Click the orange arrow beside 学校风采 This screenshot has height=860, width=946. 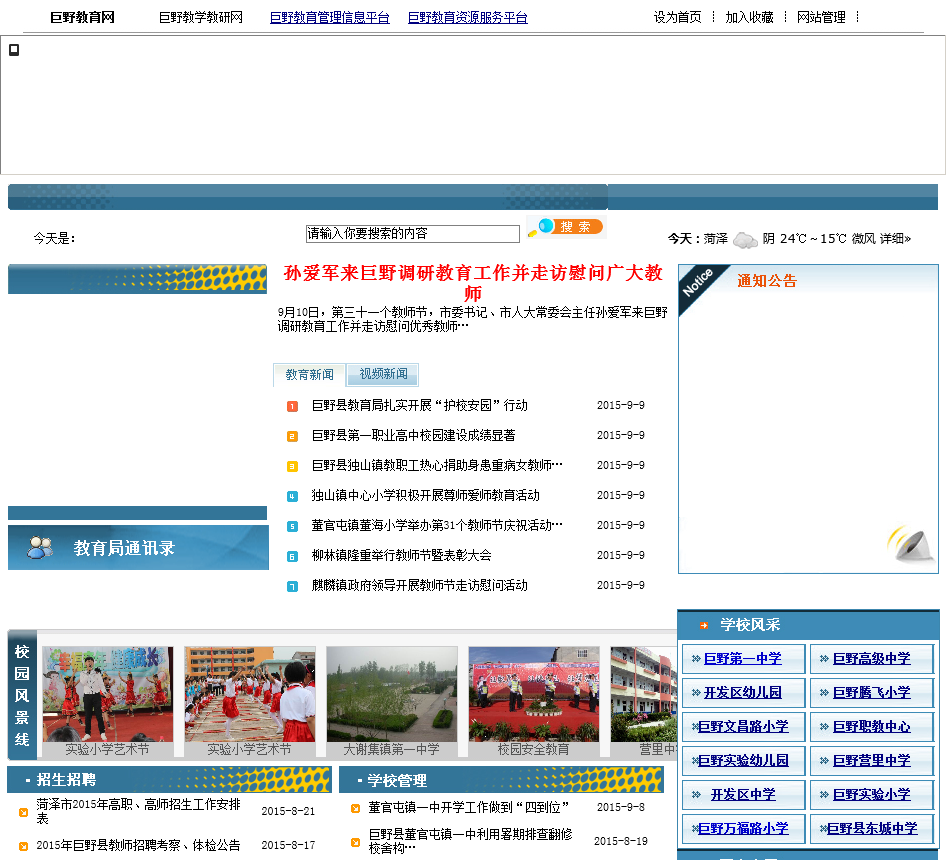click(x=703, y=625)
